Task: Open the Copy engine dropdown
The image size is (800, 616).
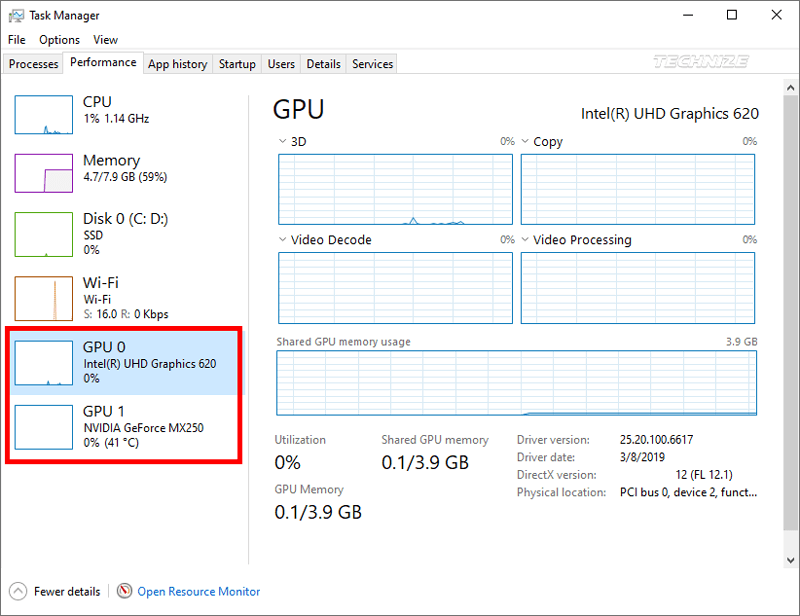Action: (x=525, y=142)
